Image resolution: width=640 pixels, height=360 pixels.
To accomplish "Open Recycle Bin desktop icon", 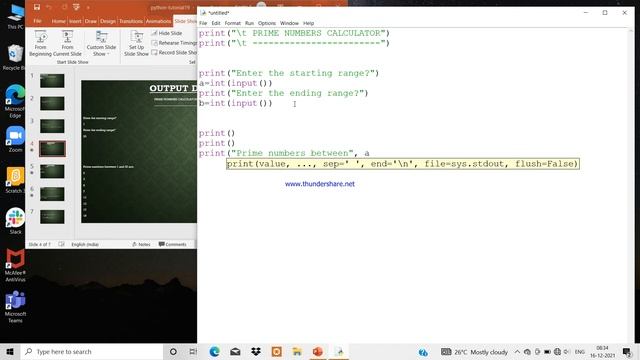I will [15, 57].
